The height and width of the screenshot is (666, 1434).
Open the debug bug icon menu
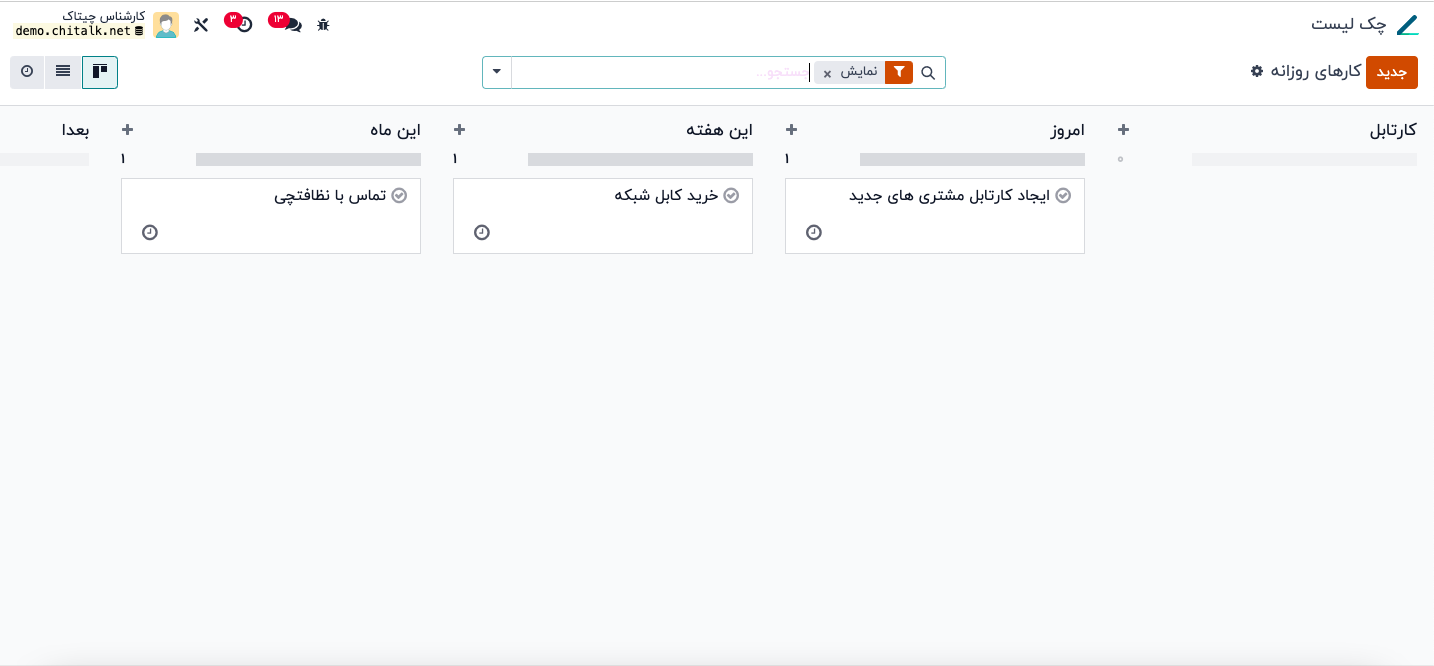click(x=323, y=25)
